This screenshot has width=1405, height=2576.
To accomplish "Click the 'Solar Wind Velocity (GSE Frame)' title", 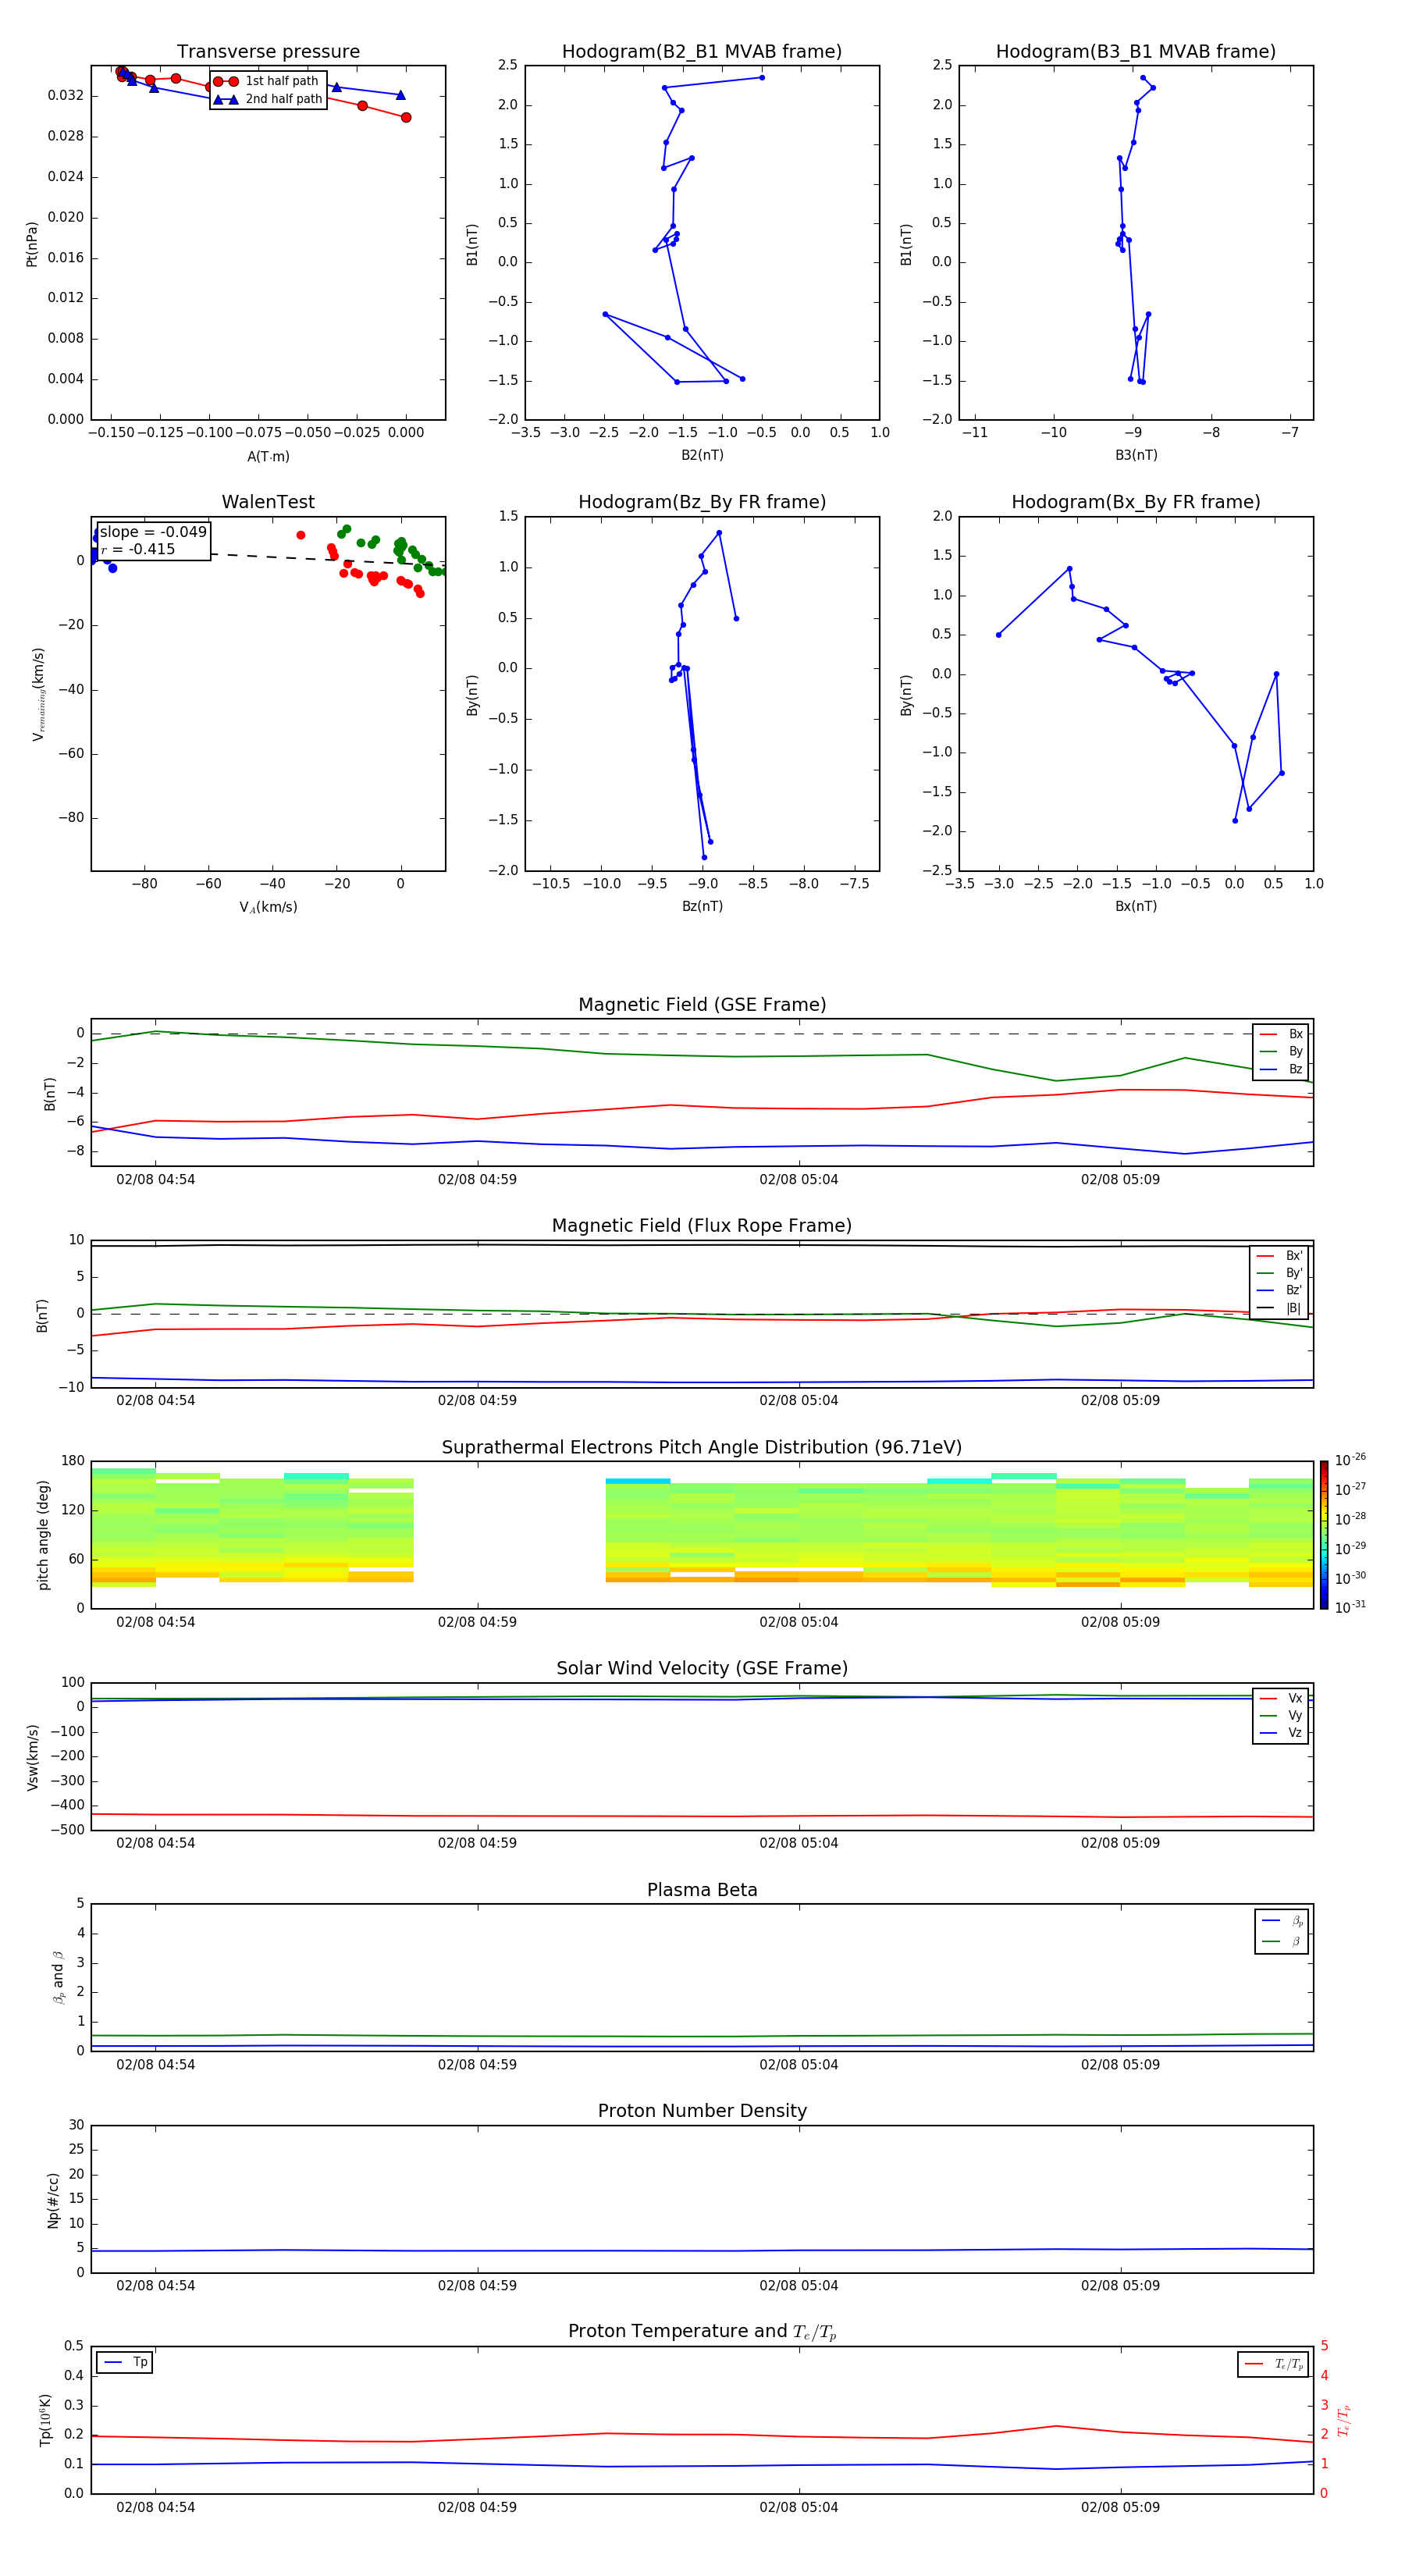I will click(x=702, y=1668).
